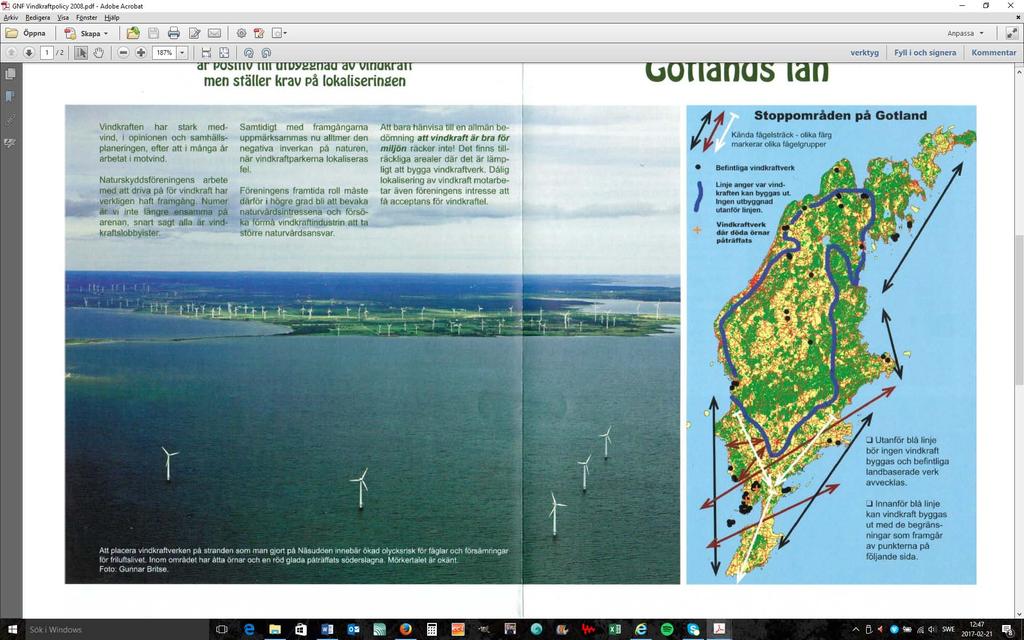Screen dimensions: 1024x640
Task: Click the first circular arrow icon
Action: 248,52
